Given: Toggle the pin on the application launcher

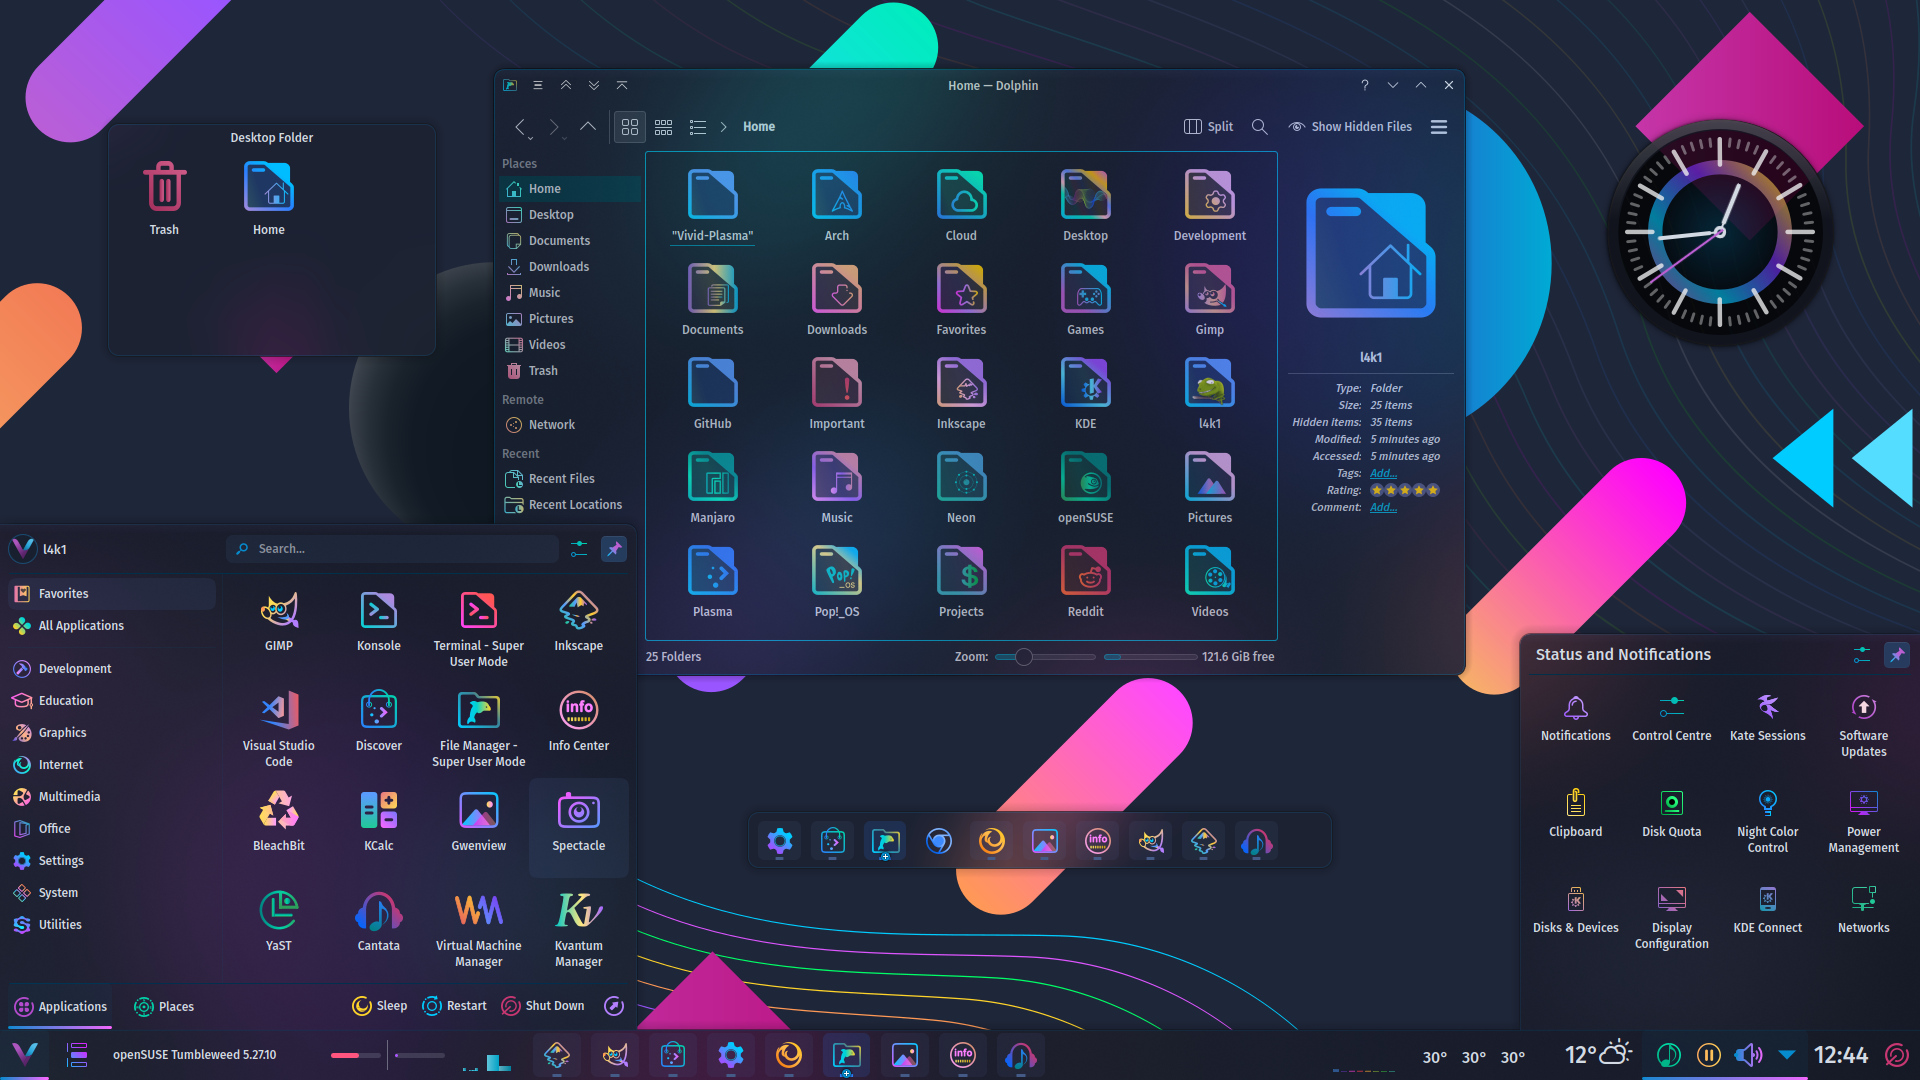Looking at the screenshot, I should (614, 548).
